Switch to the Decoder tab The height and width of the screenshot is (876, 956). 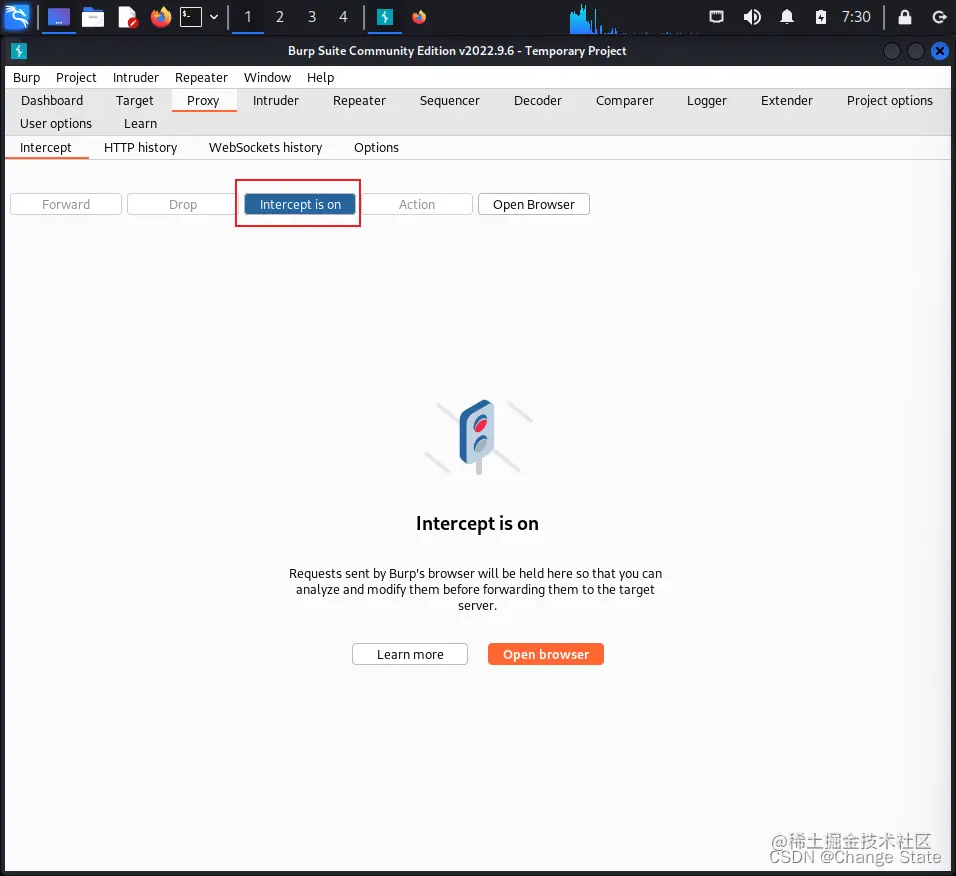[537, 101]
